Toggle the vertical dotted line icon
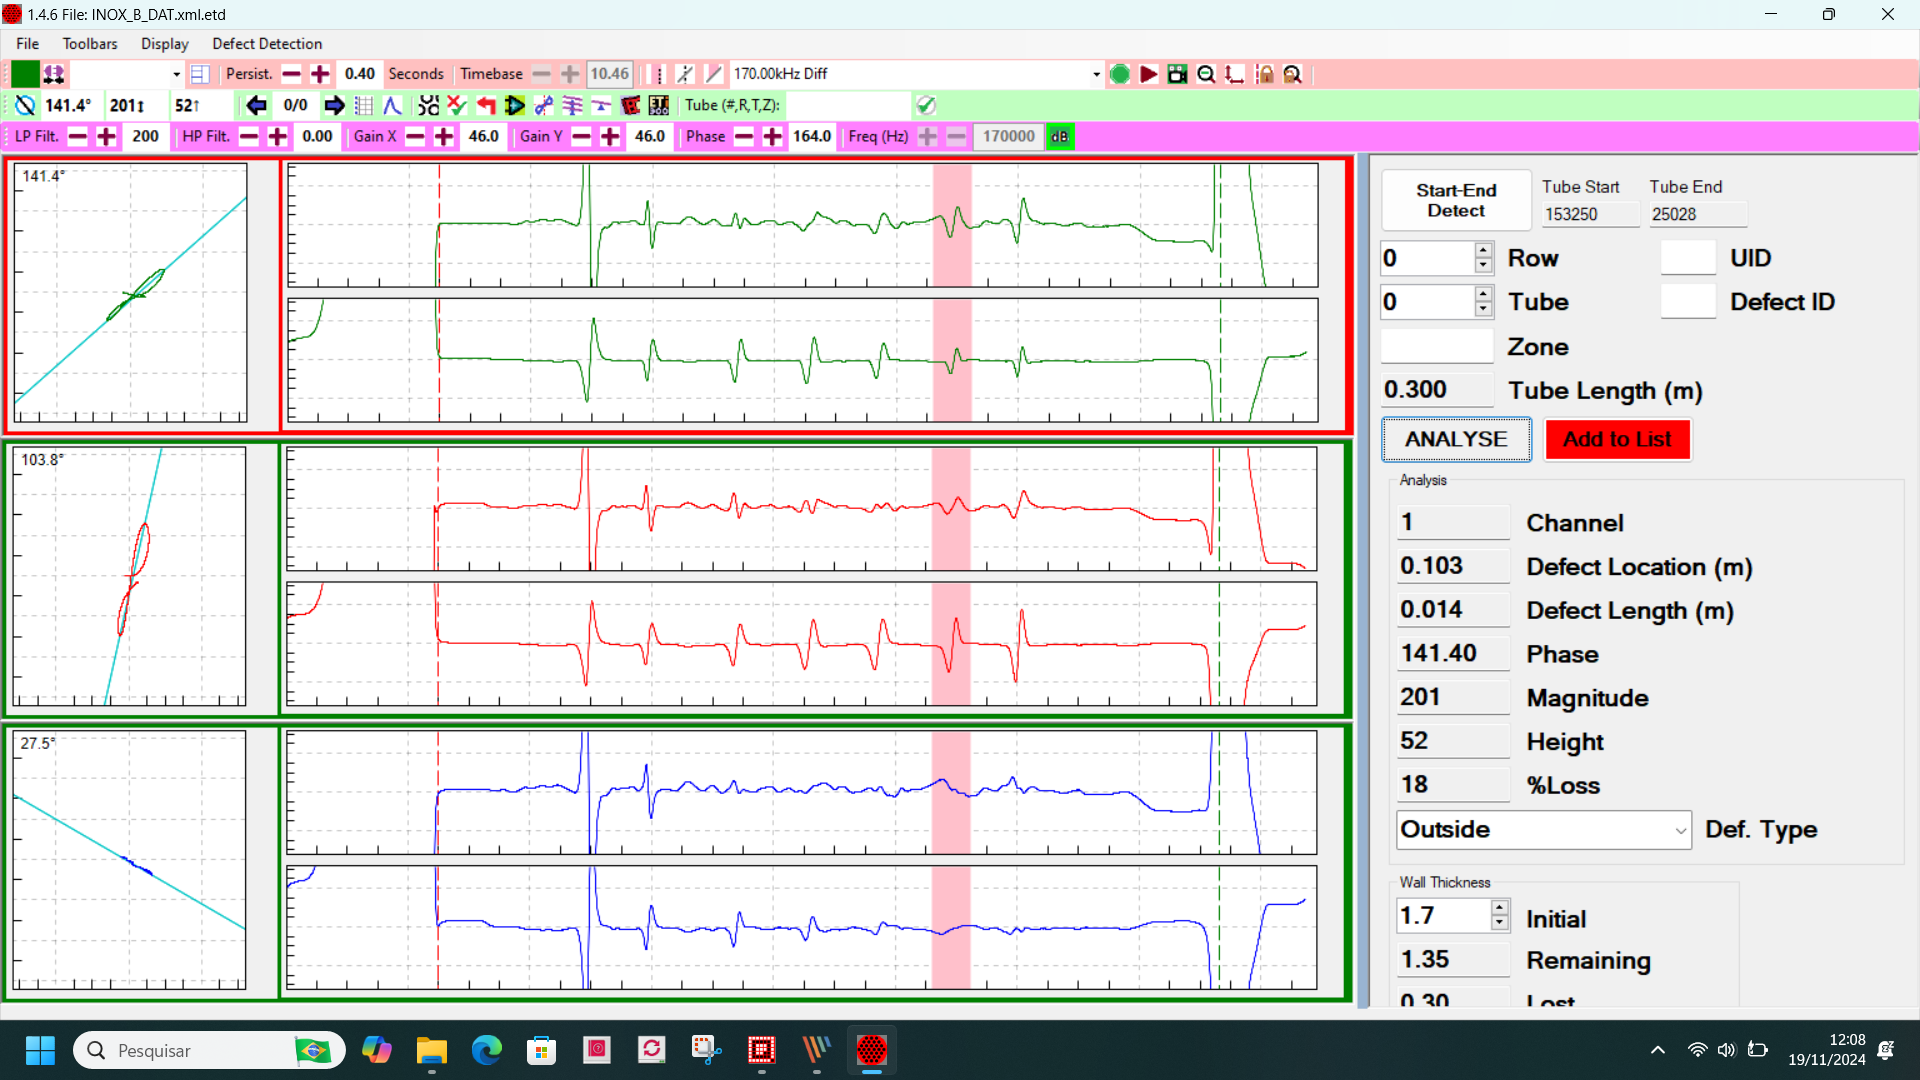The height and width of the screenshot is (1080, 1920). tap(659, 74)
